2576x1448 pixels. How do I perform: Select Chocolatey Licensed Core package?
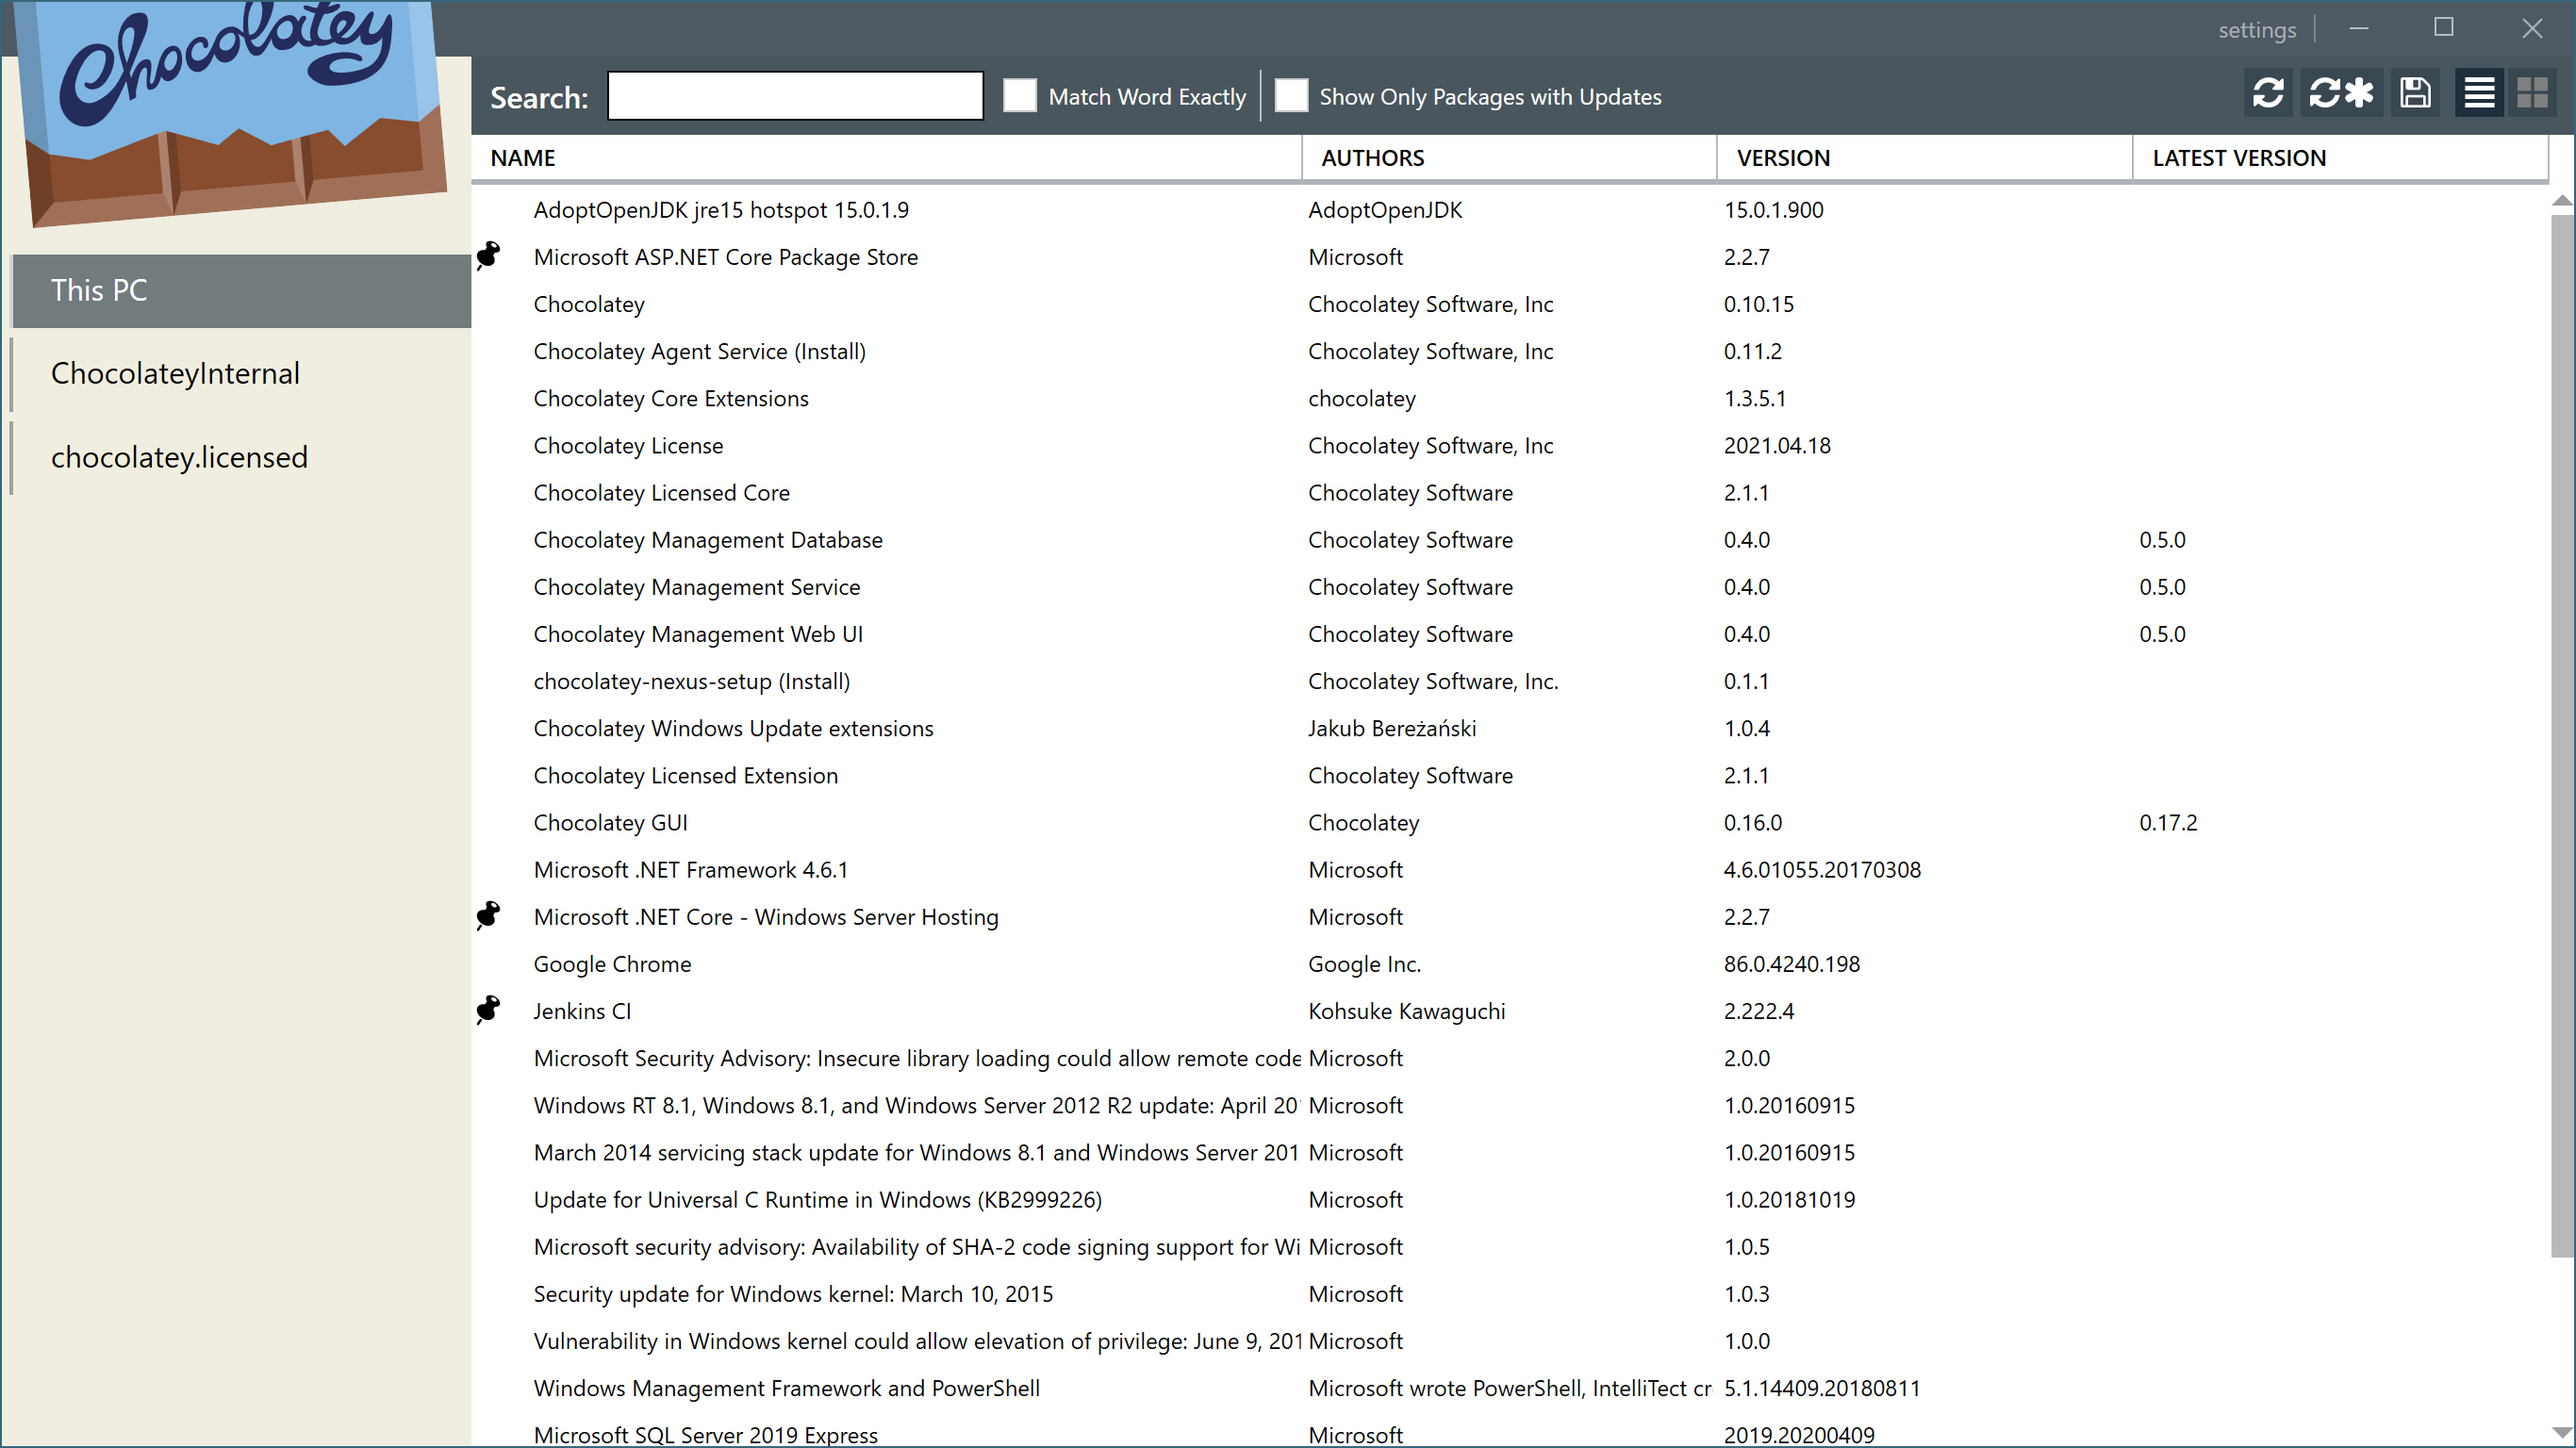[1510, 492]
